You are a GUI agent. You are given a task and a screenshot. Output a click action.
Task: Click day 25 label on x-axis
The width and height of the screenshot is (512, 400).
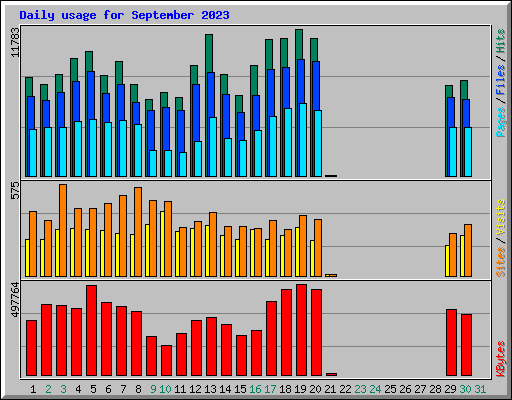(x=390, y=389)
